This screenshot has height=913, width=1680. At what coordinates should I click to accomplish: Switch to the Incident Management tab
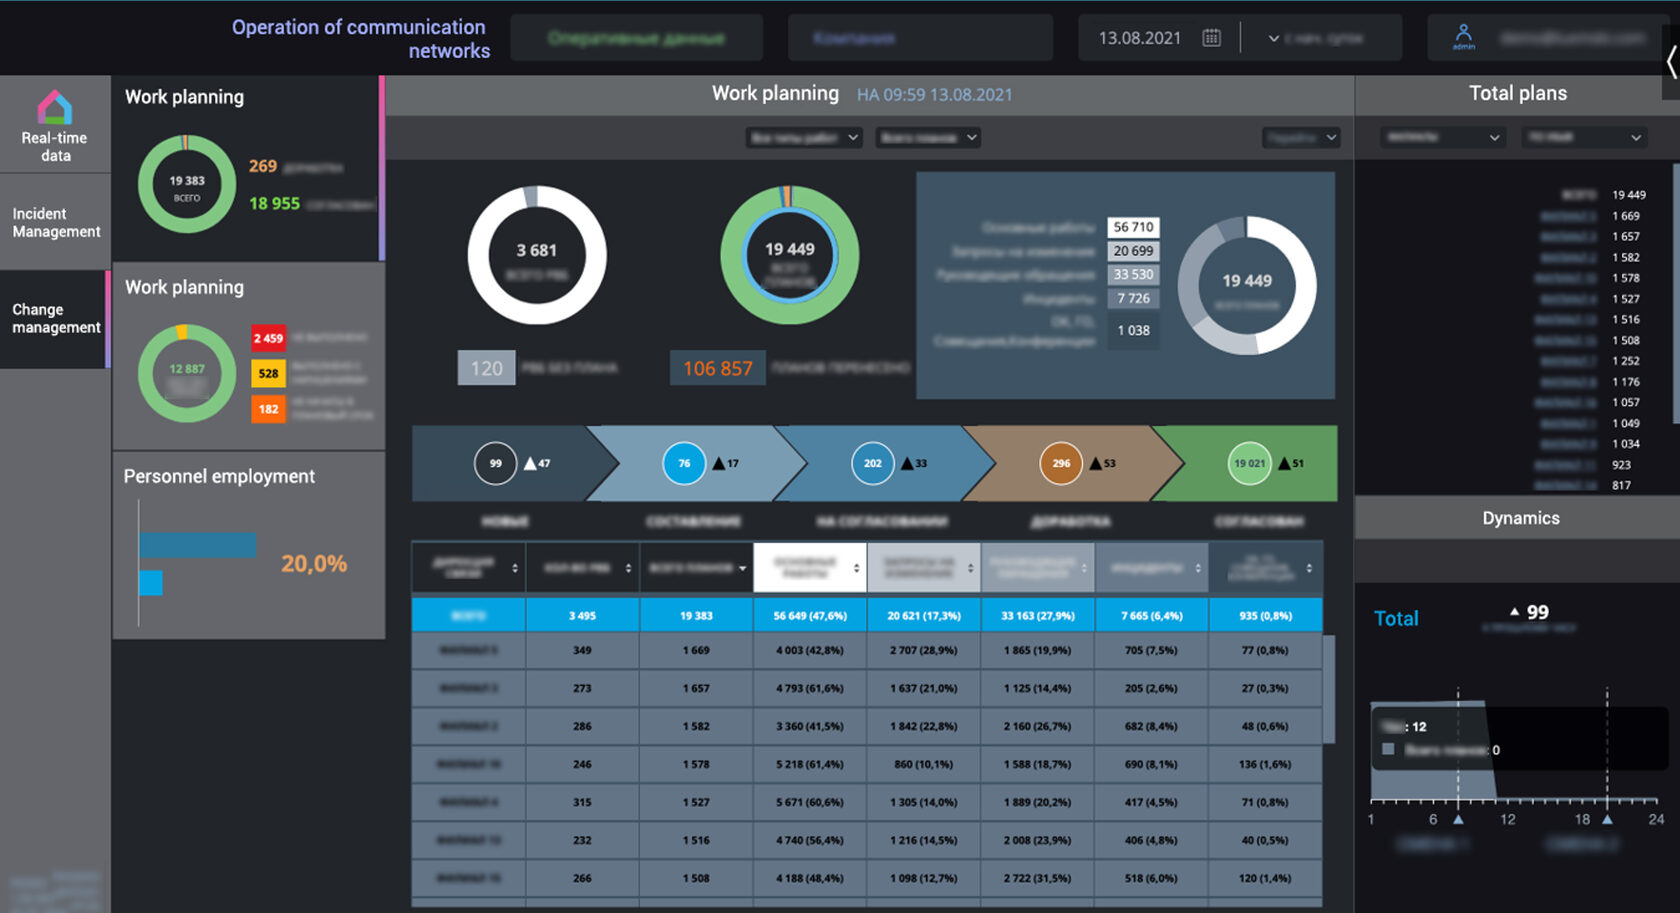point(56,222)
